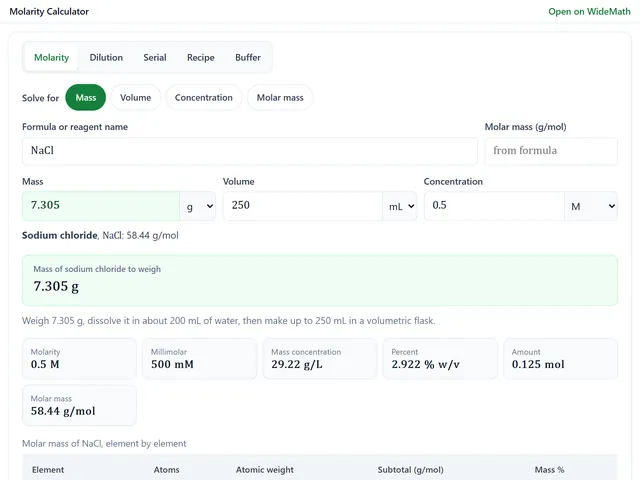Open on WideMath link

[x=589, y=11]
